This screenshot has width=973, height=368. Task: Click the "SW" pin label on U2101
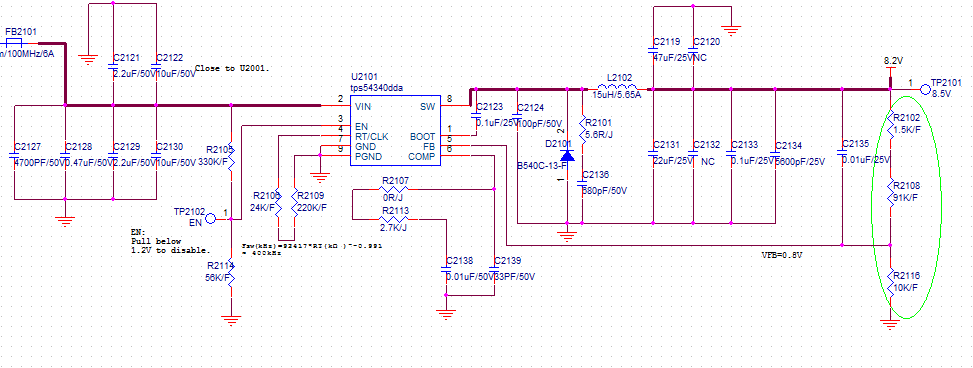(x=429, y=107)
